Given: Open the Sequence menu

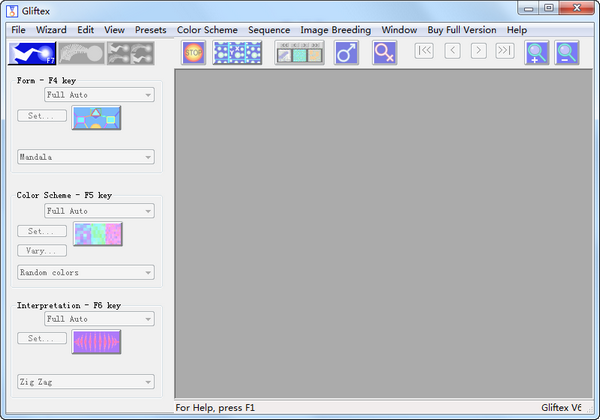Looking at the screenshot, I should tap(269, 30).
